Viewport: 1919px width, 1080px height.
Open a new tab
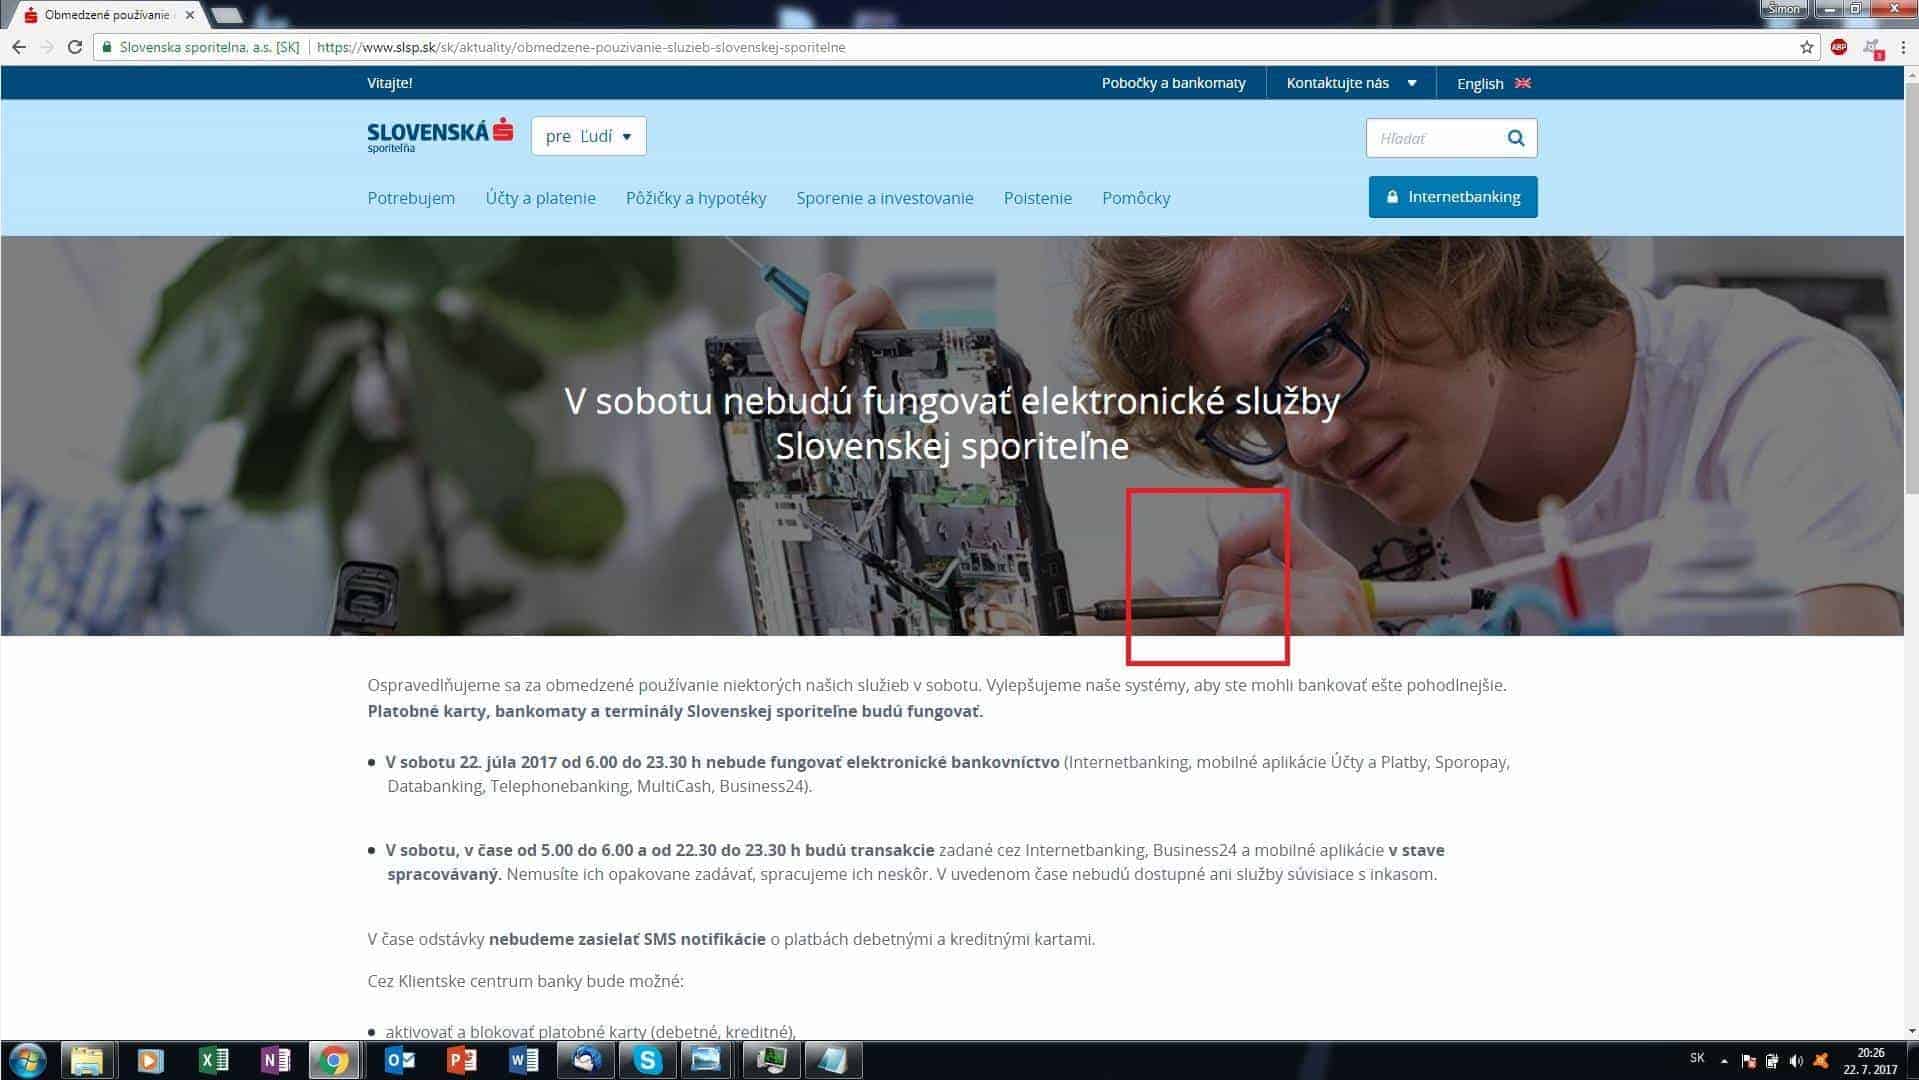(228, 15)
